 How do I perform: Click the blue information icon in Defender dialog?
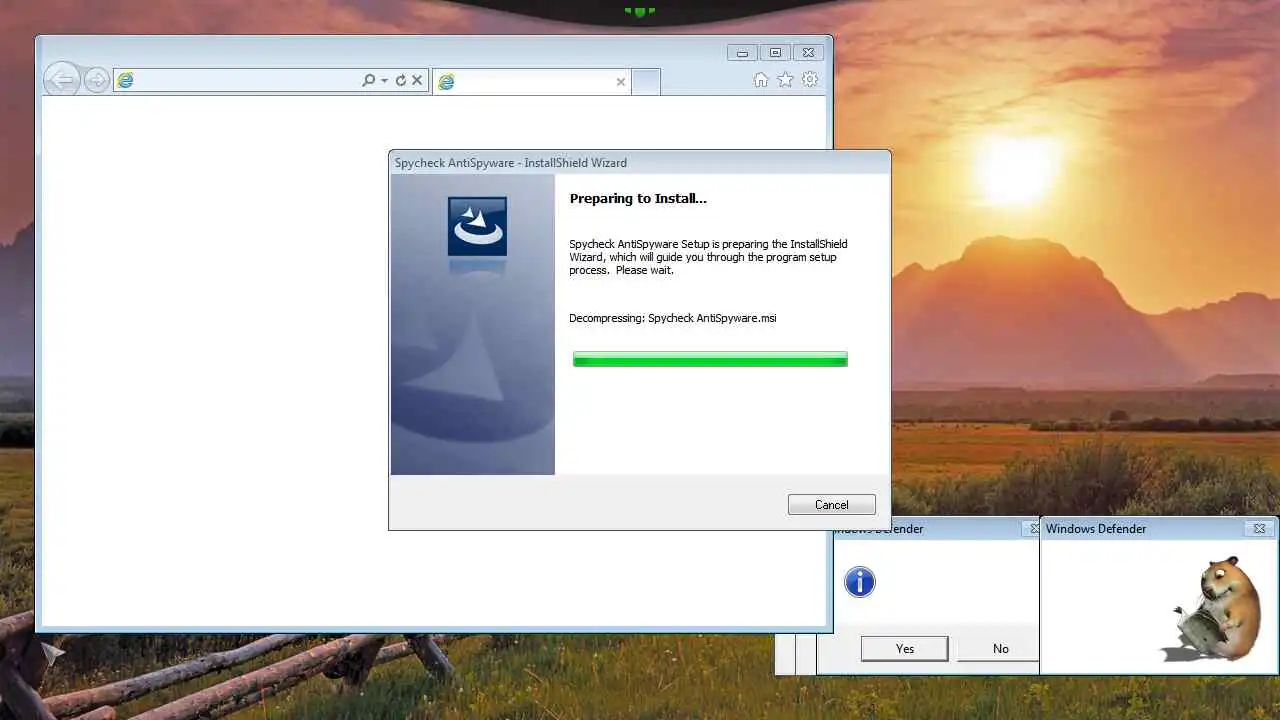(x=860, y=582)
